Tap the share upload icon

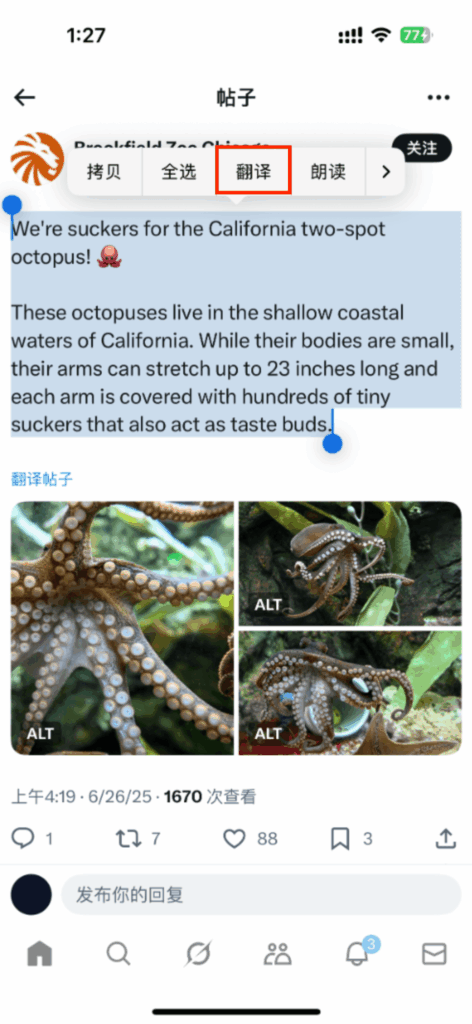445,839
